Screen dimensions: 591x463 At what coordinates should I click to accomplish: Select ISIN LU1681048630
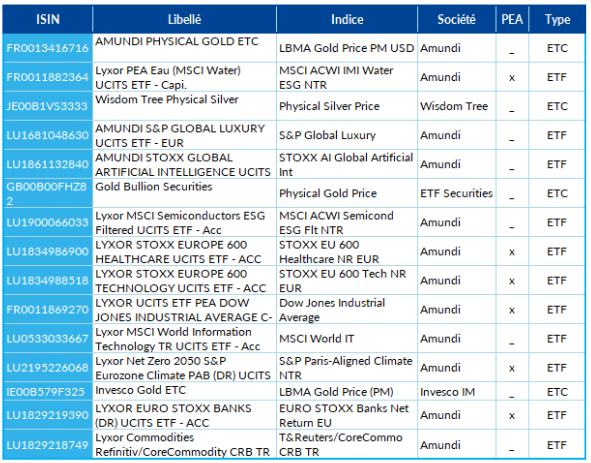click(47, 135)
